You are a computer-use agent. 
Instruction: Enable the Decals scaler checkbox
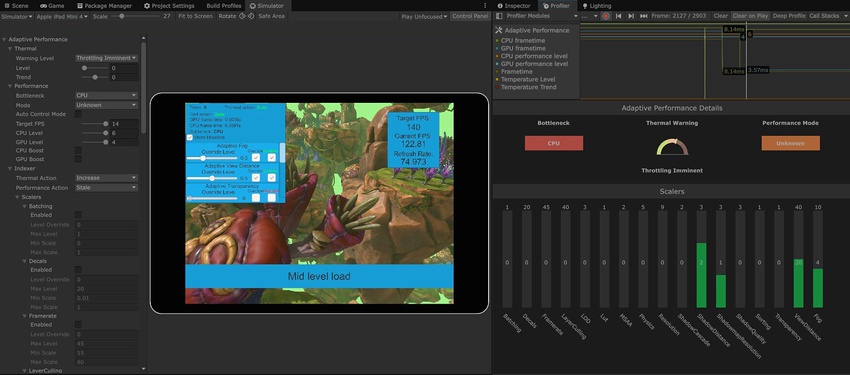coord(78,270)
